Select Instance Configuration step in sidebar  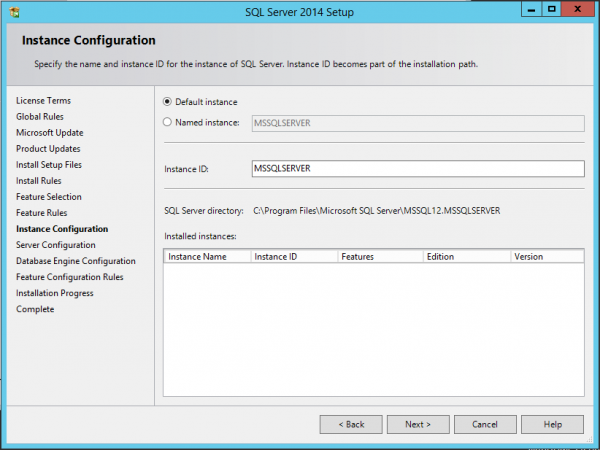click(62, 229)
